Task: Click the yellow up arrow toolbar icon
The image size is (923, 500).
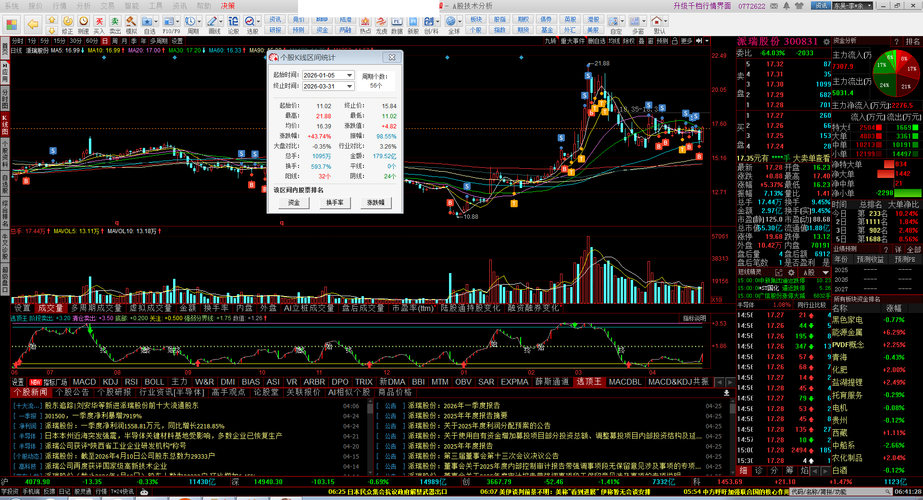Action: point(52,19)
